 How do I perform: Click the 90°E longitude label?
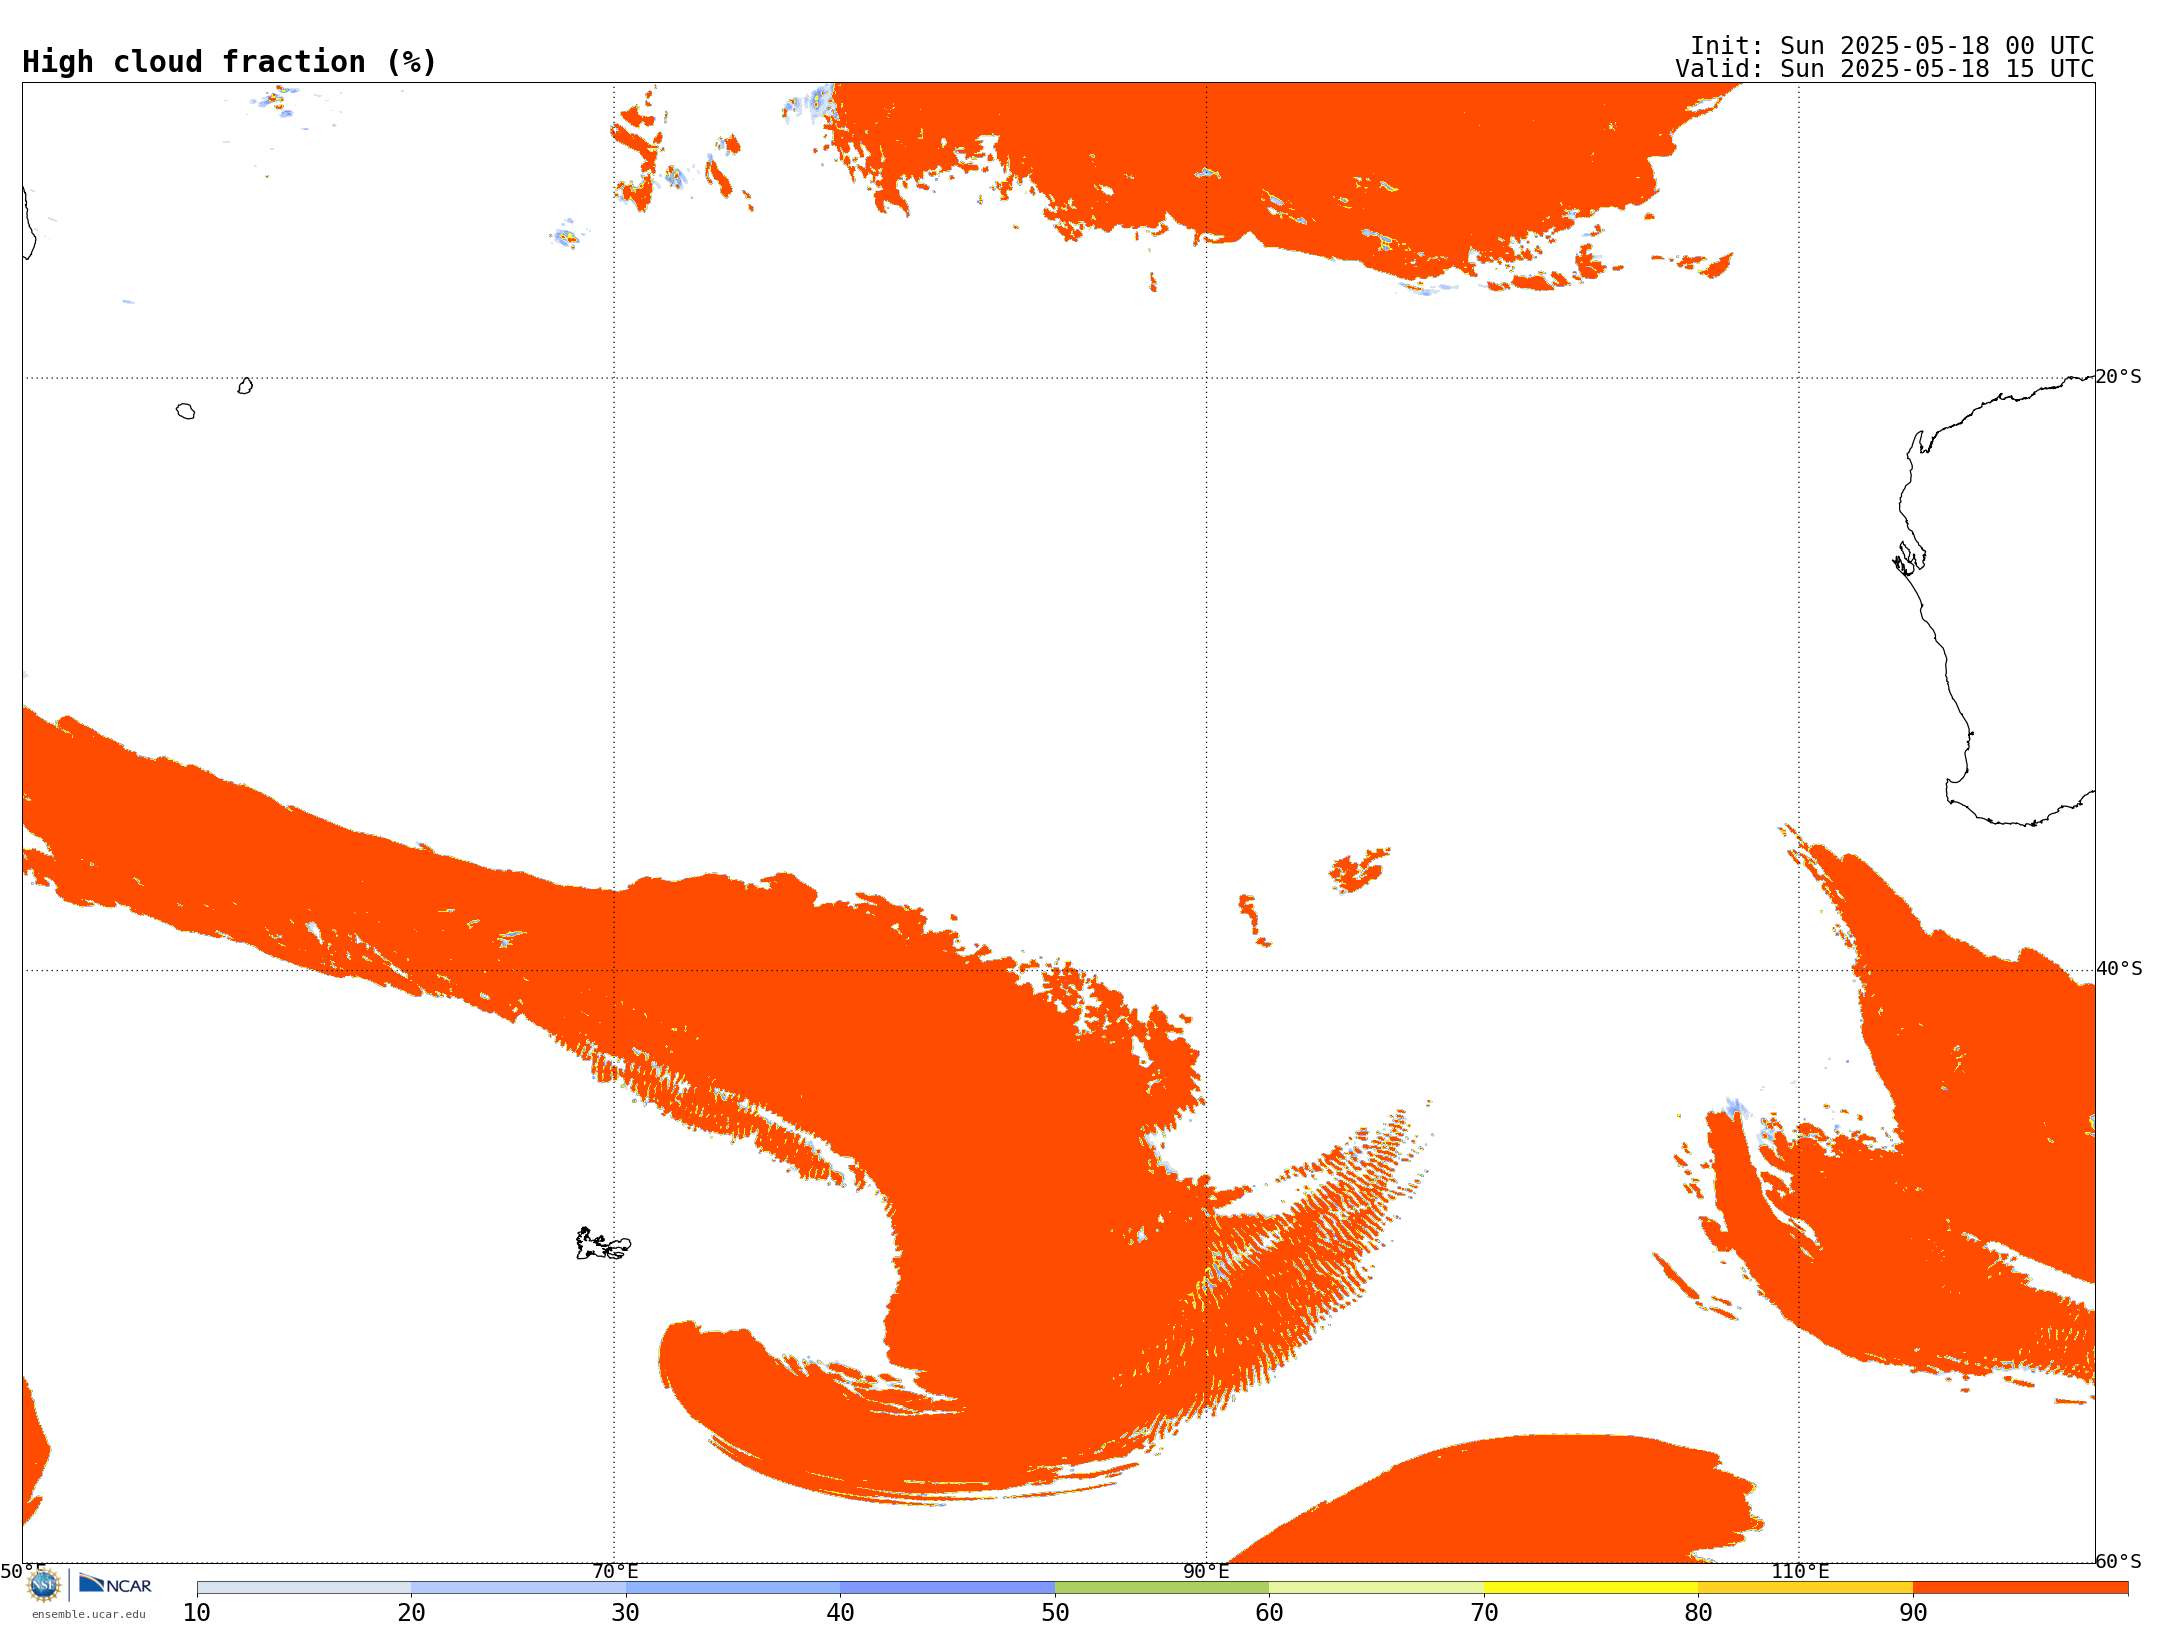(1206, 1571)
